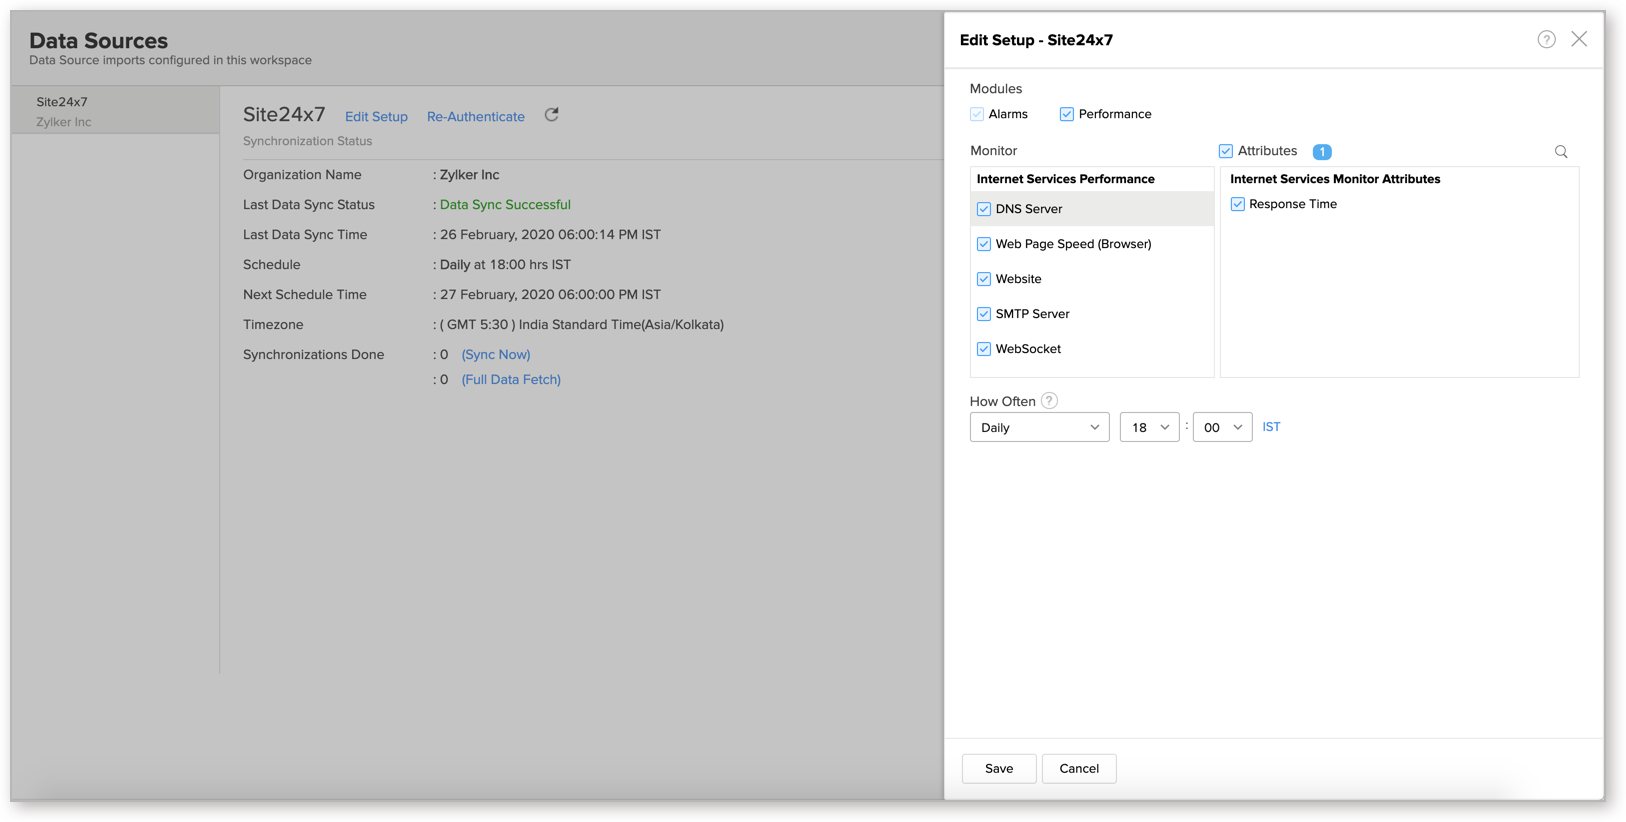The image size is (1626, 822).
Task: Click the Synchronization Status subtitle
Action: [x=307, y=141]
